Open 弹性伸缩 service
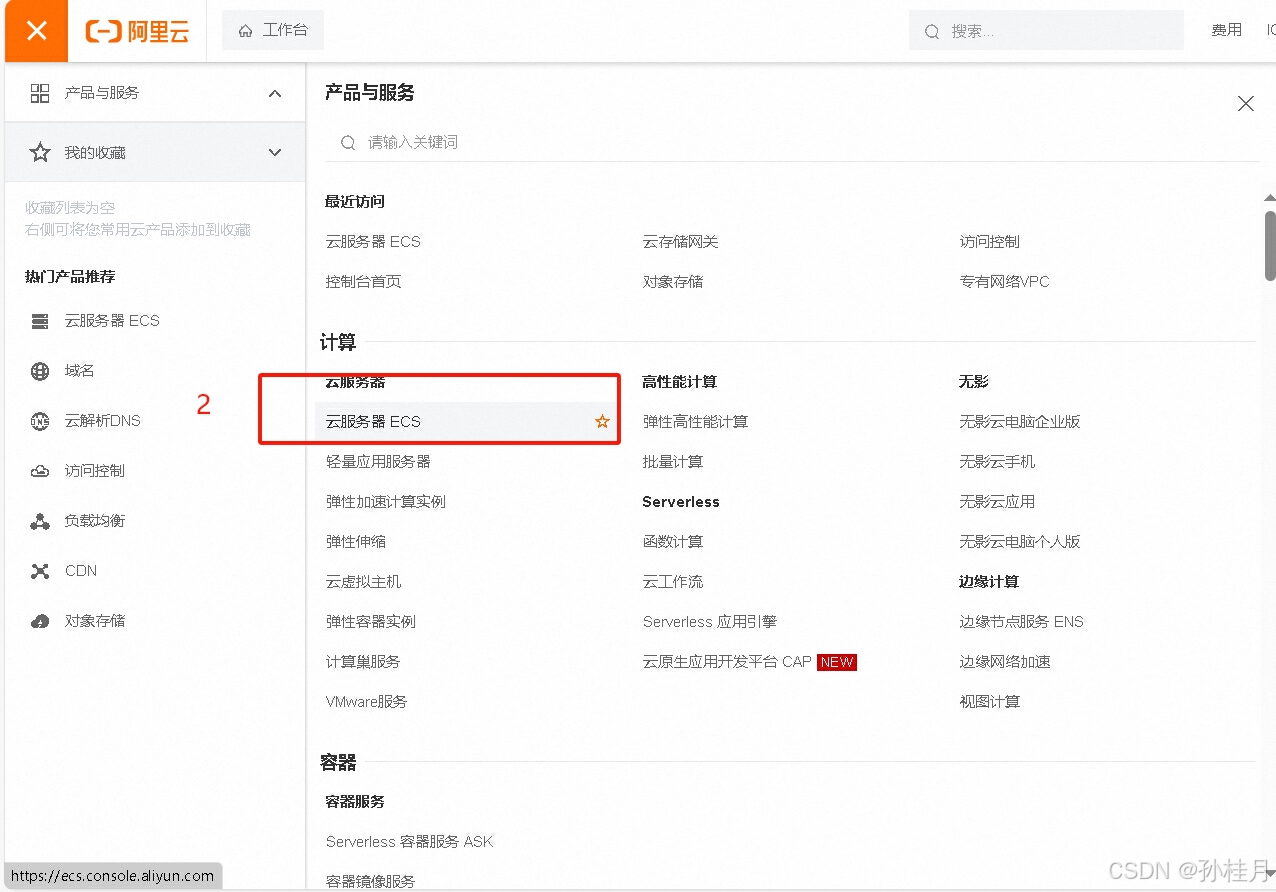The image size is (1276, 892). (x=356, y=542)
